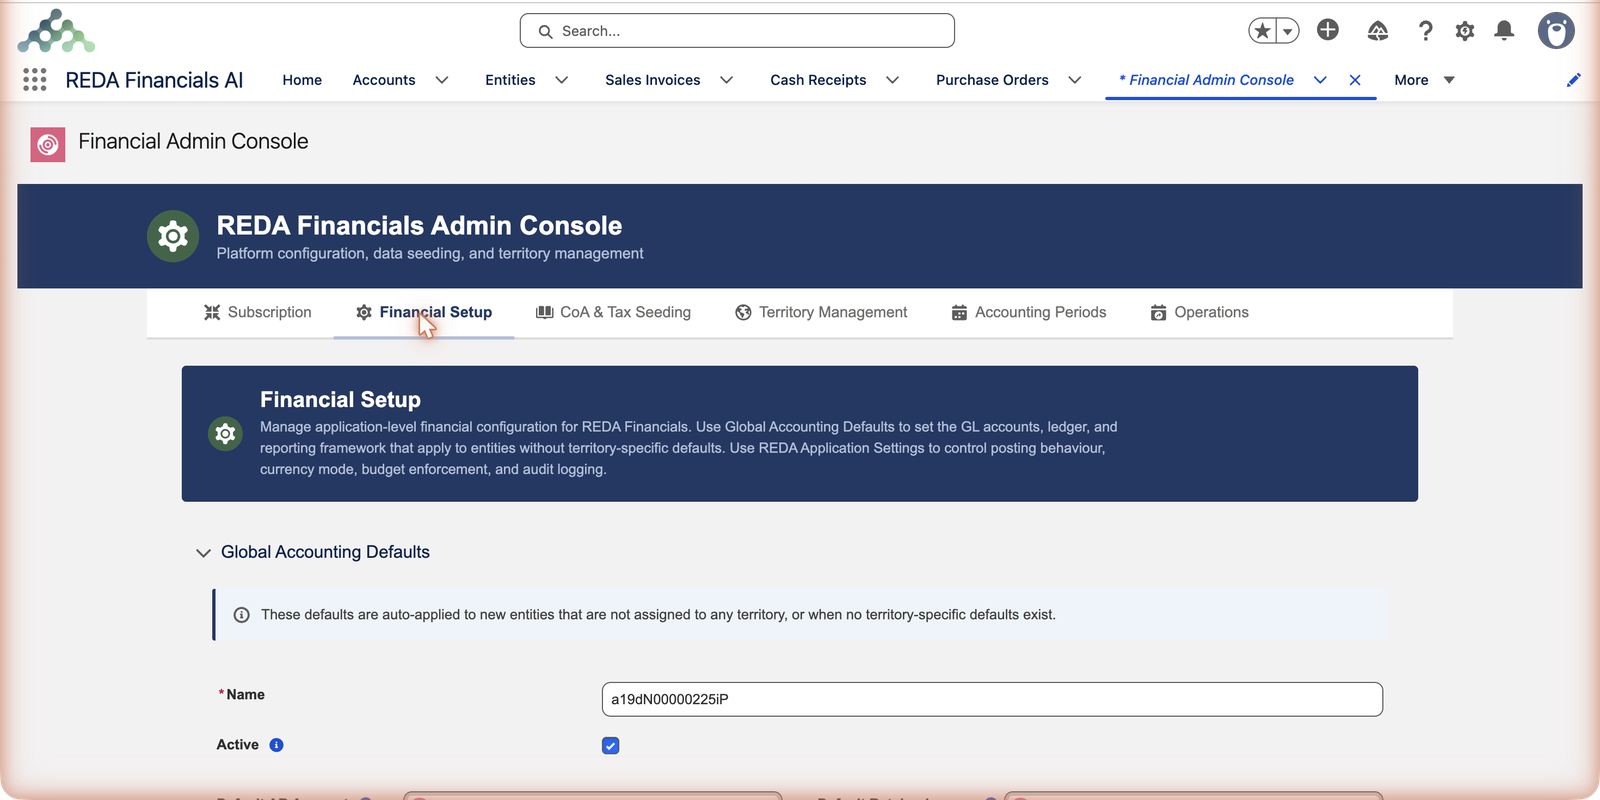Close the Financial Admin Console tab

click(1355, 80)
